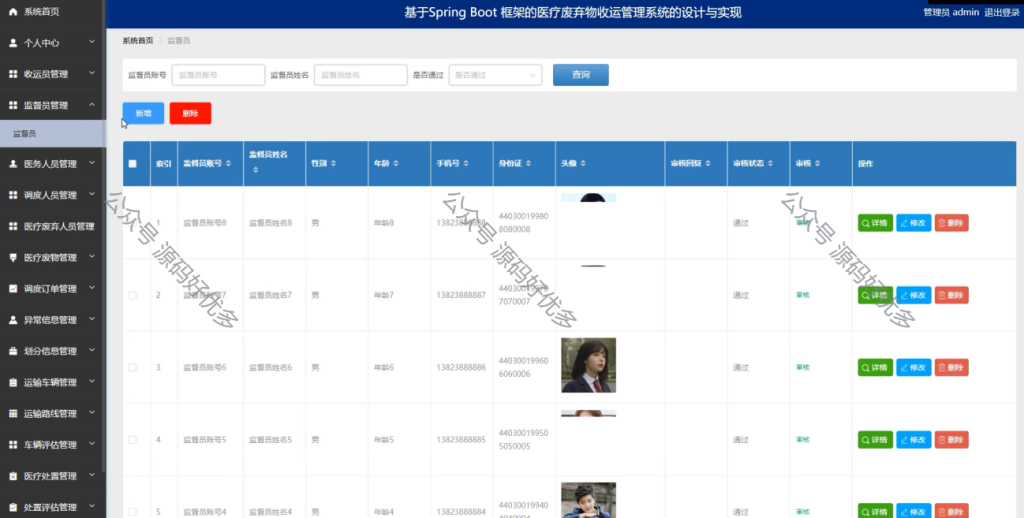Check the checkbox for row index 4

(133, 440)
